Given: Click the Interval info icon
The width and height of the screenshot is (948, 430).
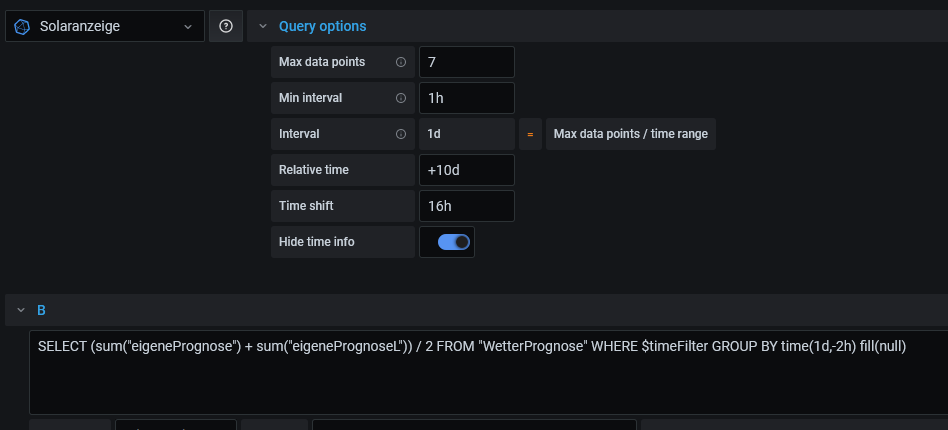Looking at the screenshot, I should coord(401,134).
